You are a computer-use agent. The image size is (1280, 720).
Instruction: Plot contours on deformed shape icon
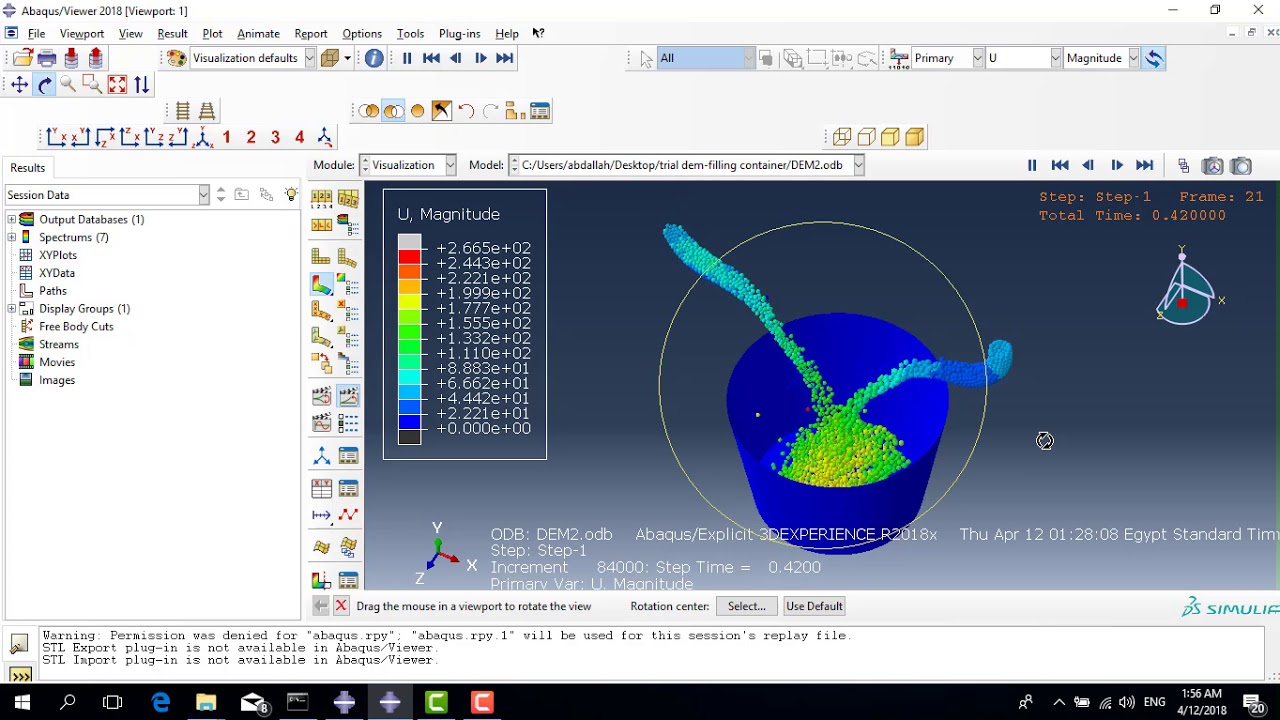tap(321, 285)
